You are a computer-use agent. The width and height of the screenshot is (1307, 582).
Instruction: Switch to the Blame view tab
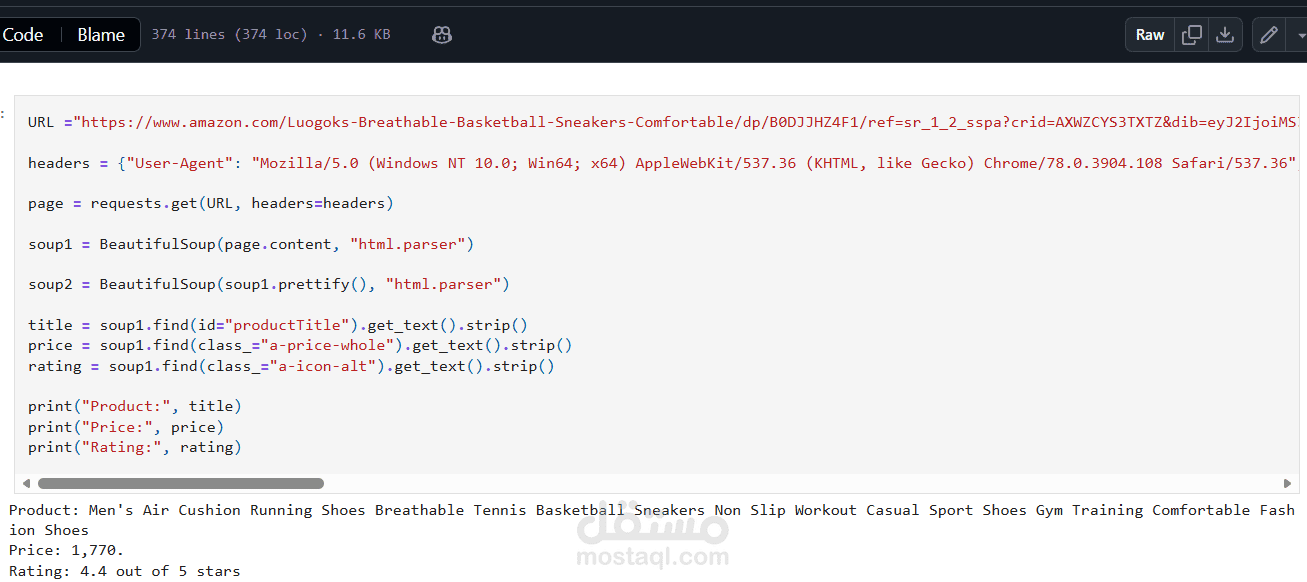pyautogui.click(x=101, y=35)
